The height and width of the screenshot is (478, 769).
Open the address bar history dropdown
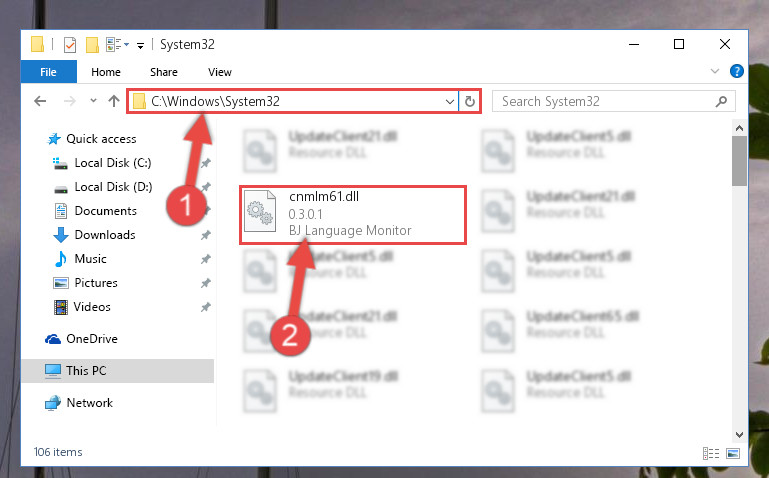coord(449,101)
